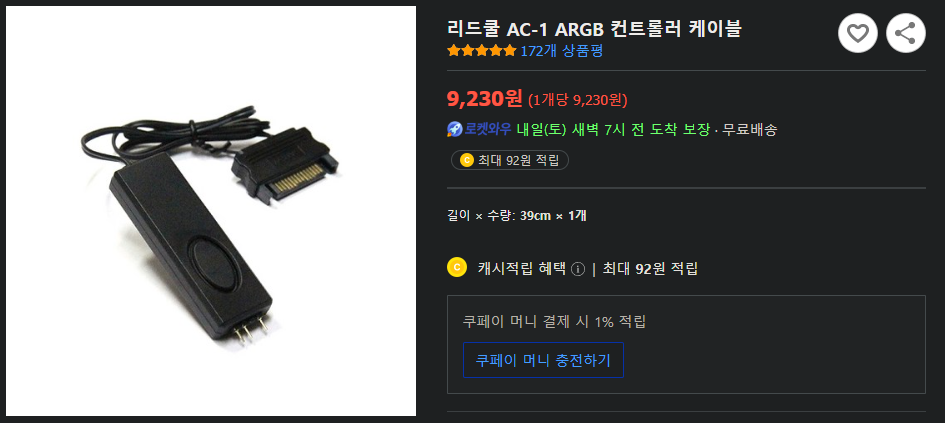Open the 172개 상품평 reviews link
This screenshot has width=945, height=423.
[x=562, y=51]
